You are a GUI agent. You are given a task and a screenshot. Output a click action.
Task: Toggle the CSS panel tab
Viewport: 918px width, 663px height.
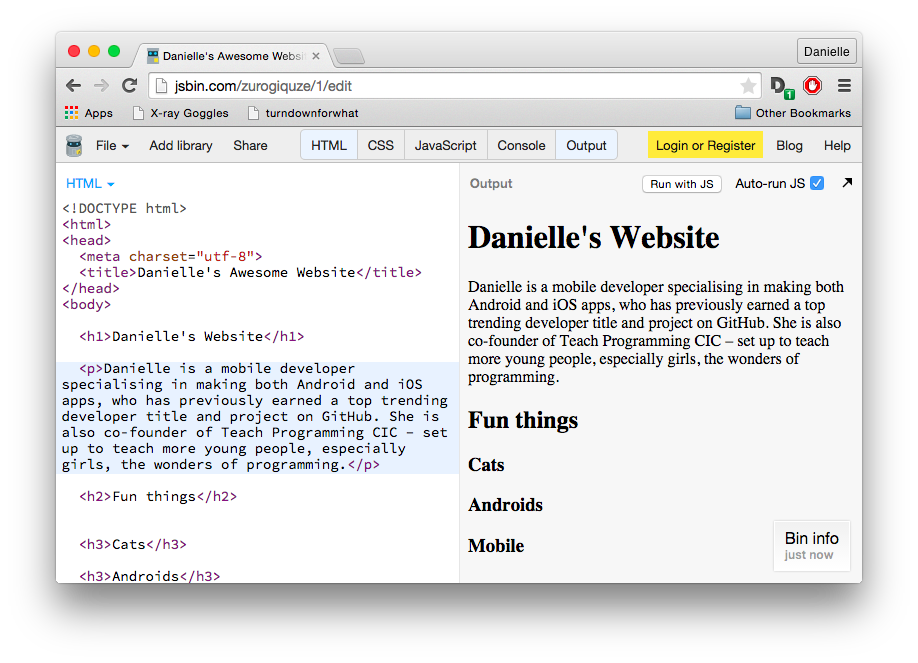381,145
